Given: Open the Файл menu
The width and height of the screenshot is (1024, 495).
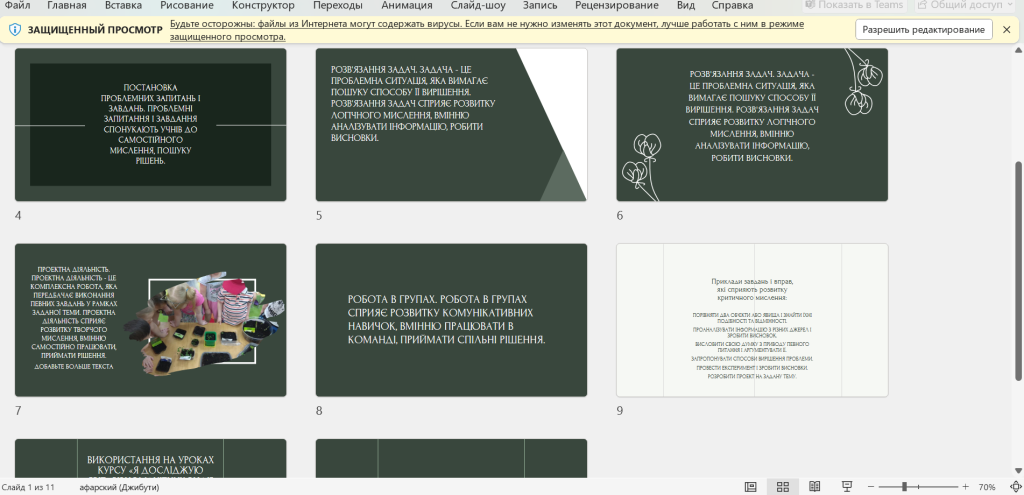Looking at the screenshot, I should pyautogui.click(x=17, y=5).
